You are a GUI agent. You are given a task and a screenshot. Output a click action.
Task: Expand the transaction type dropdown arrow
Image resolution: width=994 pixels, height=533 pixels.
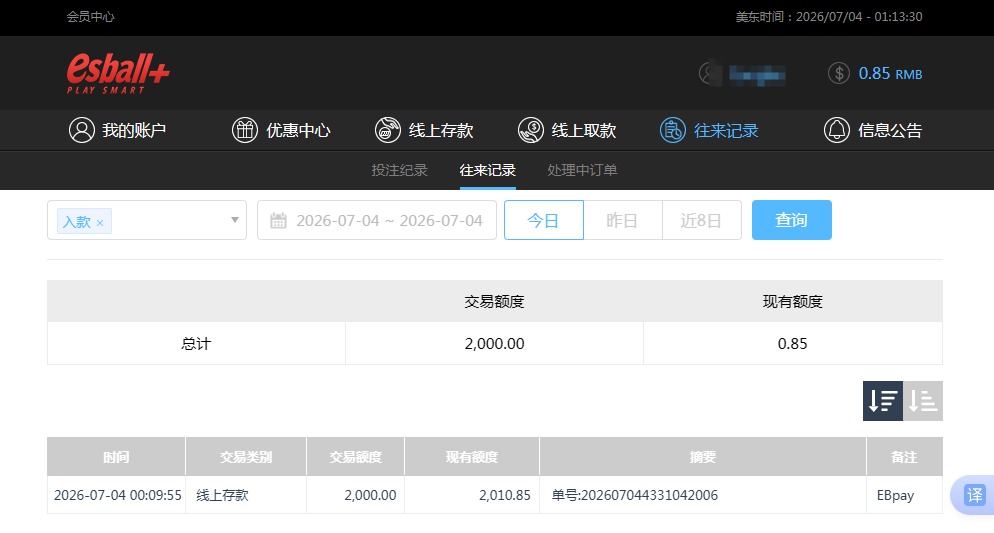click(235, 220)
